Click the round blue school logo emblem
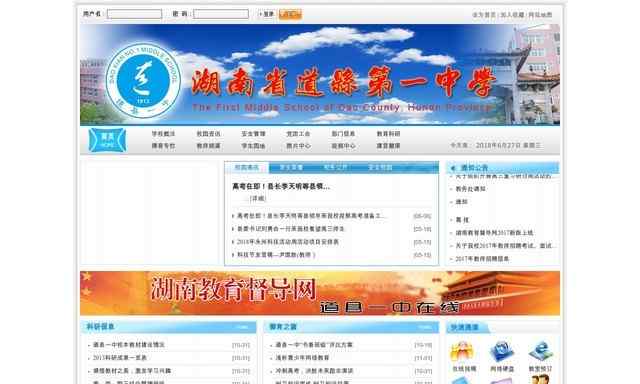 click(143, 80)
